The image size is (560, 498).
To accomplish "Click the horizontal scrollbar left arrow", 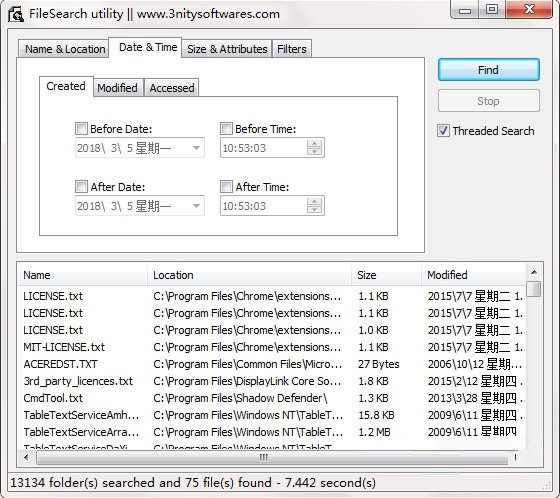I will pyautogui.click(x=26, y=457).
